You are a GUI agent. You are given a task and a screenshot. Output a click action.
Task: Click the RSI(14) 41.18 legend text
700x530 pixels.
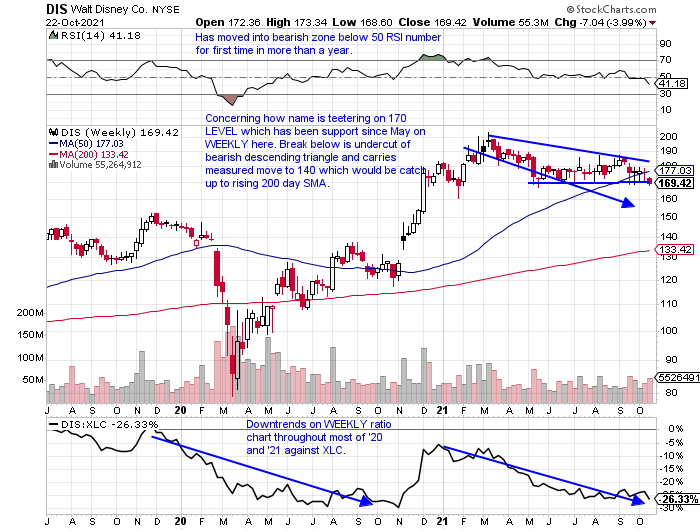coord(100,35)
